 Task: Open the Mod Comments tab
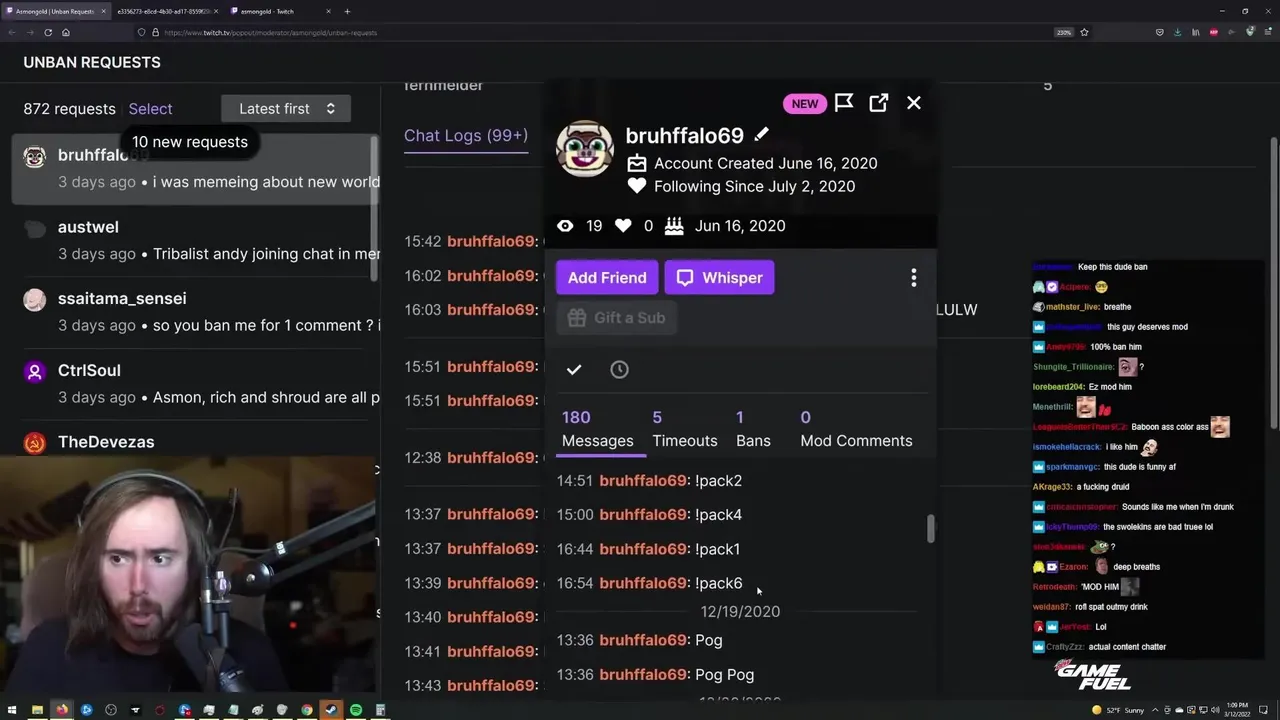coord(856,429)
